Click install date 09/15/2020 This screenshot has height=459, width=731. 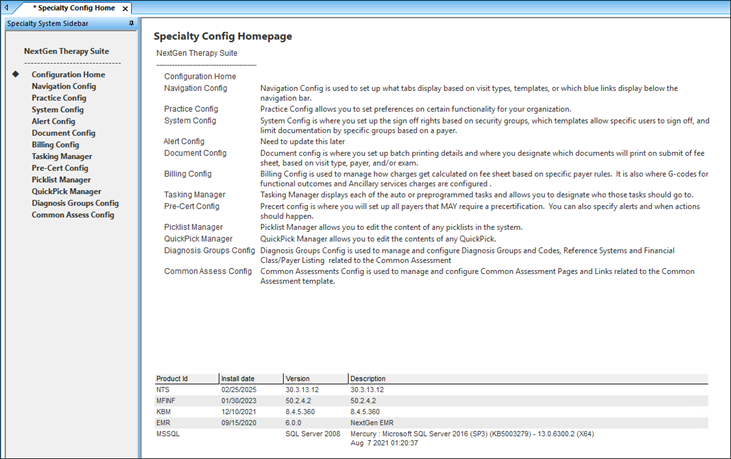(239, 423)
